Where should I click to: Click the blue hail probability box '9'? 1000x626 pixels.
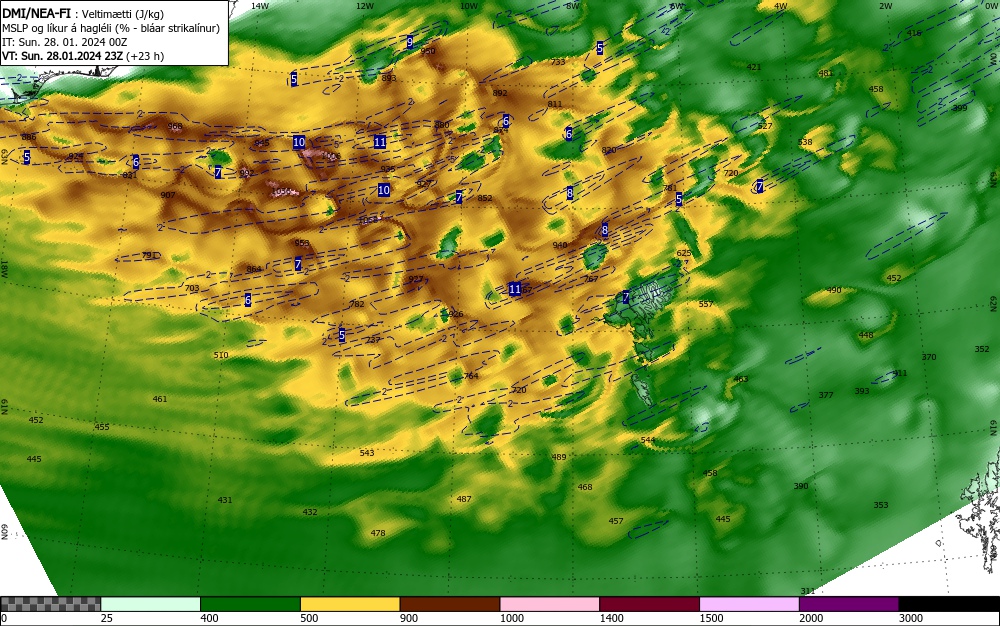click(x=410, y=43)
